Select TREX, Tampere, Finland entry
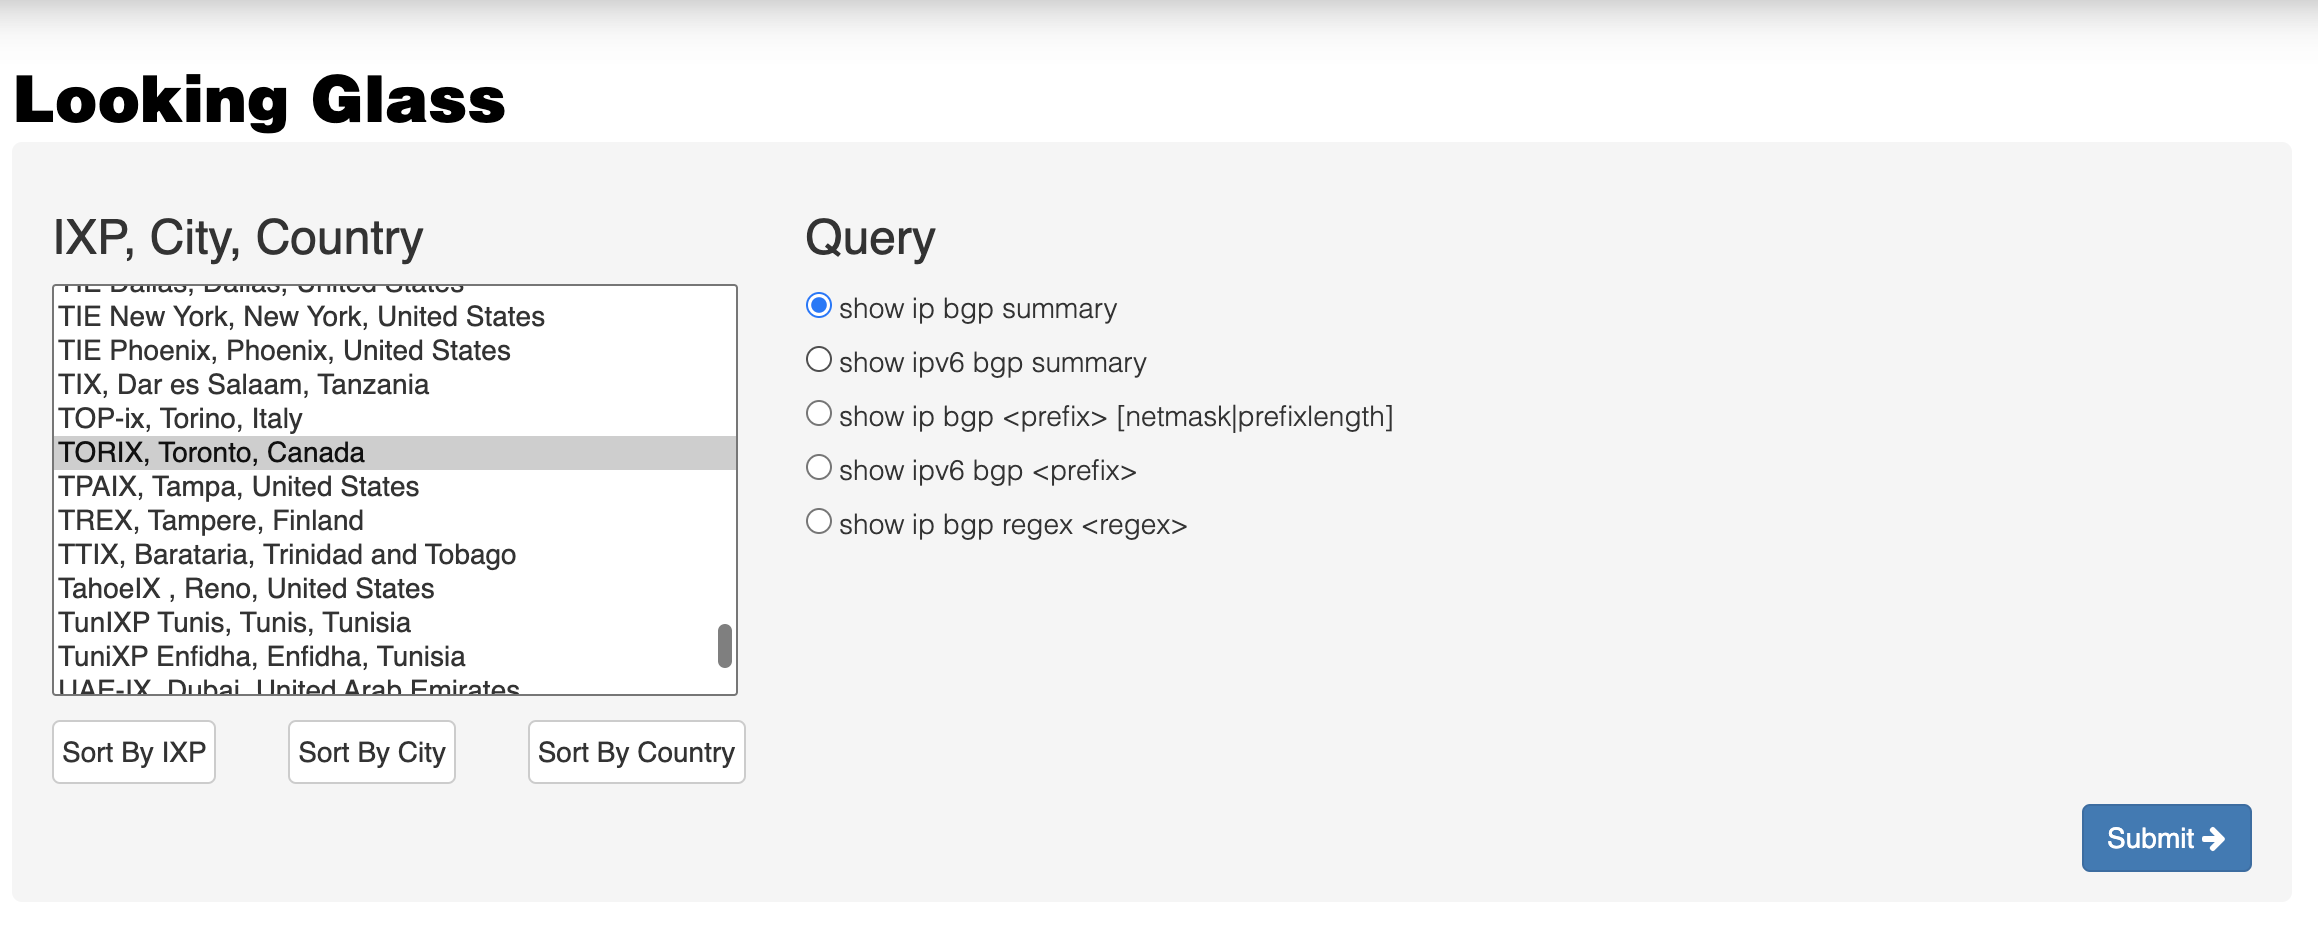Viewport: 2318px width, 930px height. [x=210, y=521]
